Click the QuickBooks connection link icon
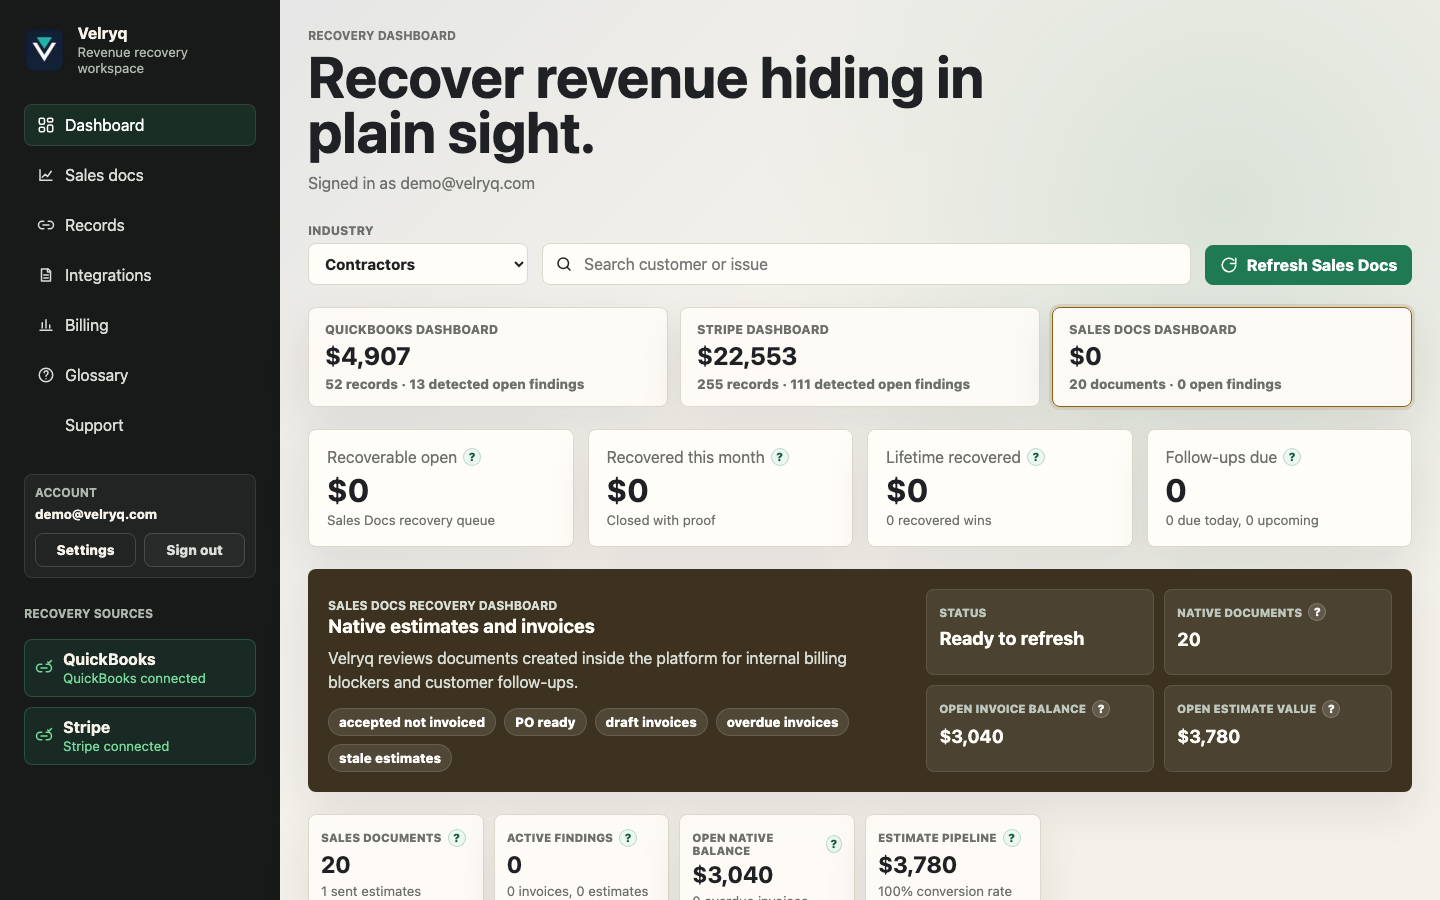 pos(44,667)
